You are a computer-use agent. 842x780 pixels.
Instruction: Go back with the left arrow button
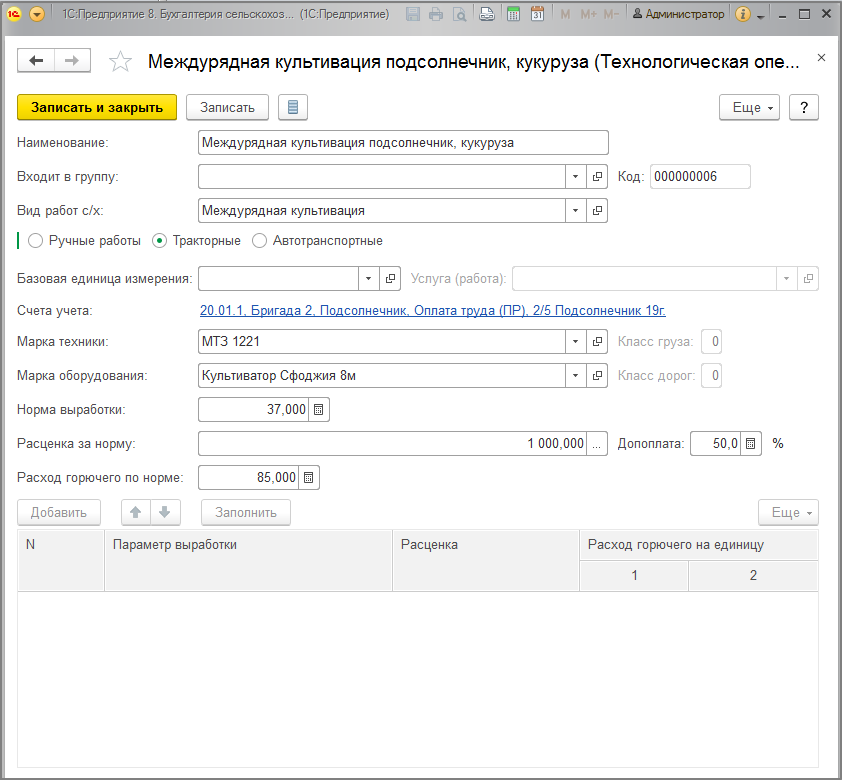point(36,60)
